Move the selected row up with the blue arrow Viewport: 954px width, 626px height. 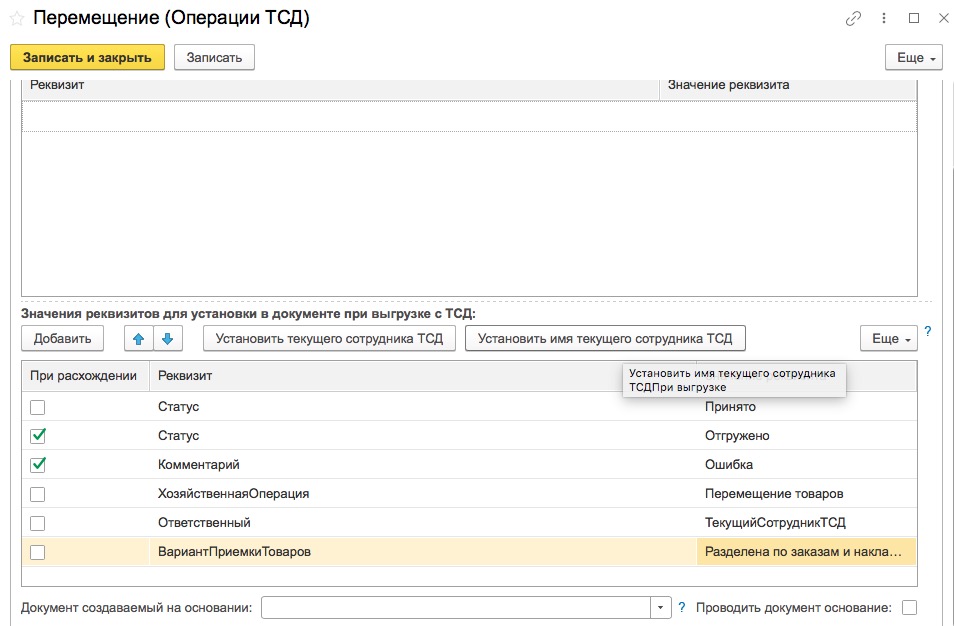pos(139,339)
